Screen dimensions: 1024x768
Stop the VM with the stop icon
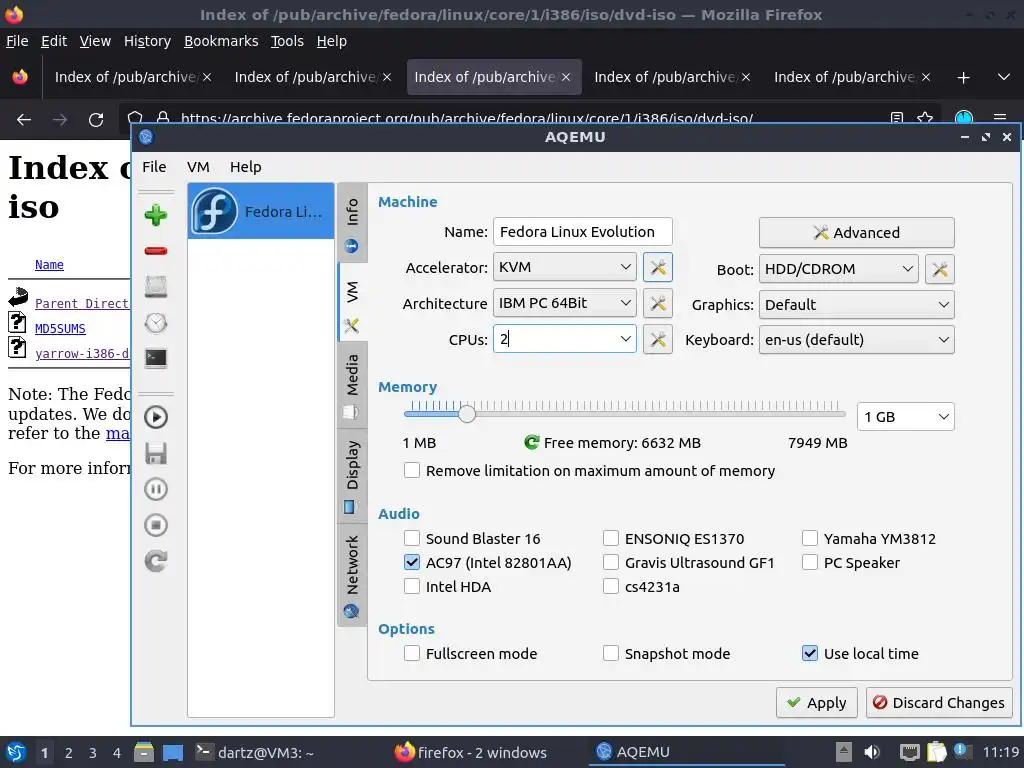[x=155, y=525]
